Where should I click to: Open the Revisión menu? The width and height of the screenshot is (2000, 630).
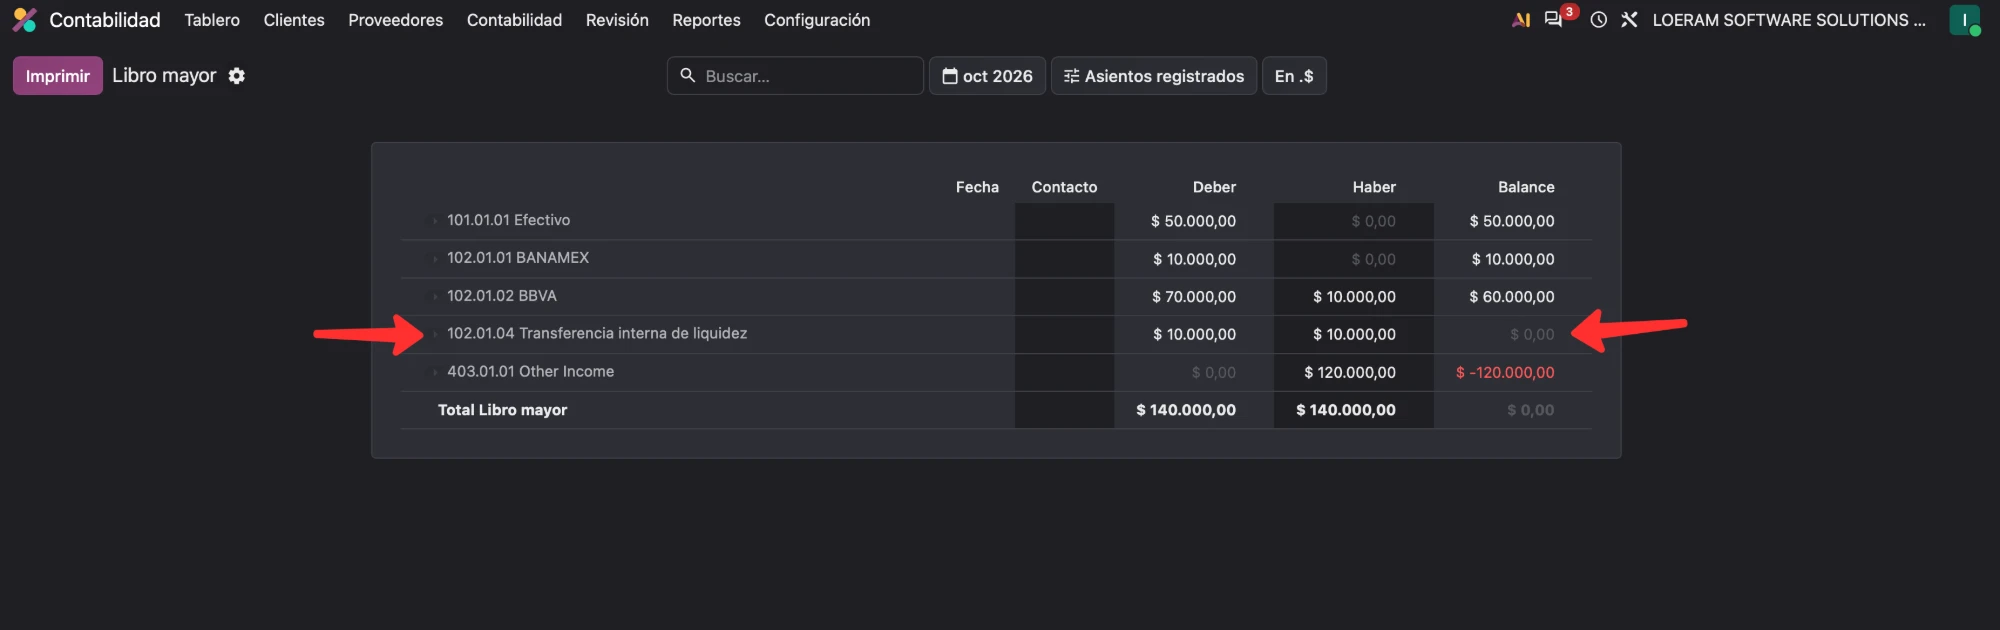point(617,20)
